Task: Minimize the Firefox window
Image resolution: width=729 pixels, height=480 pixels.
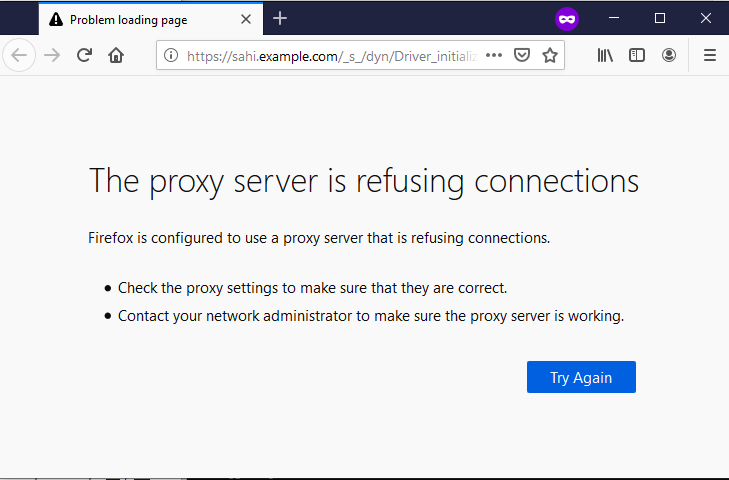Action: (615, 18)
